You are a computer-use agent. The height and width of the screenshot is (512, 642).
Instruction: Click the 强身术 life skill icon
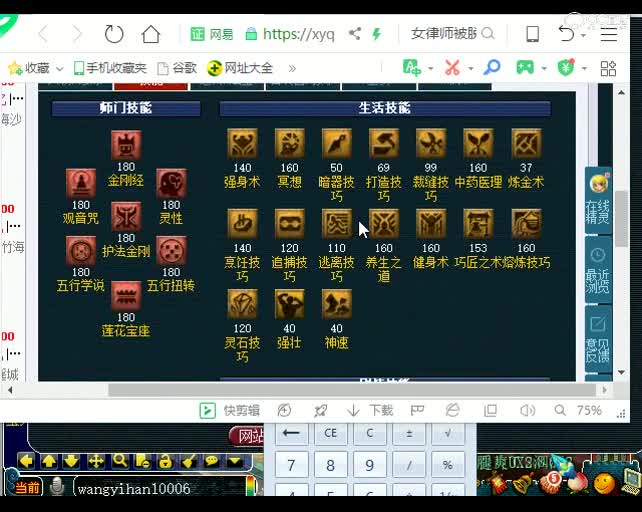point(242,144)
